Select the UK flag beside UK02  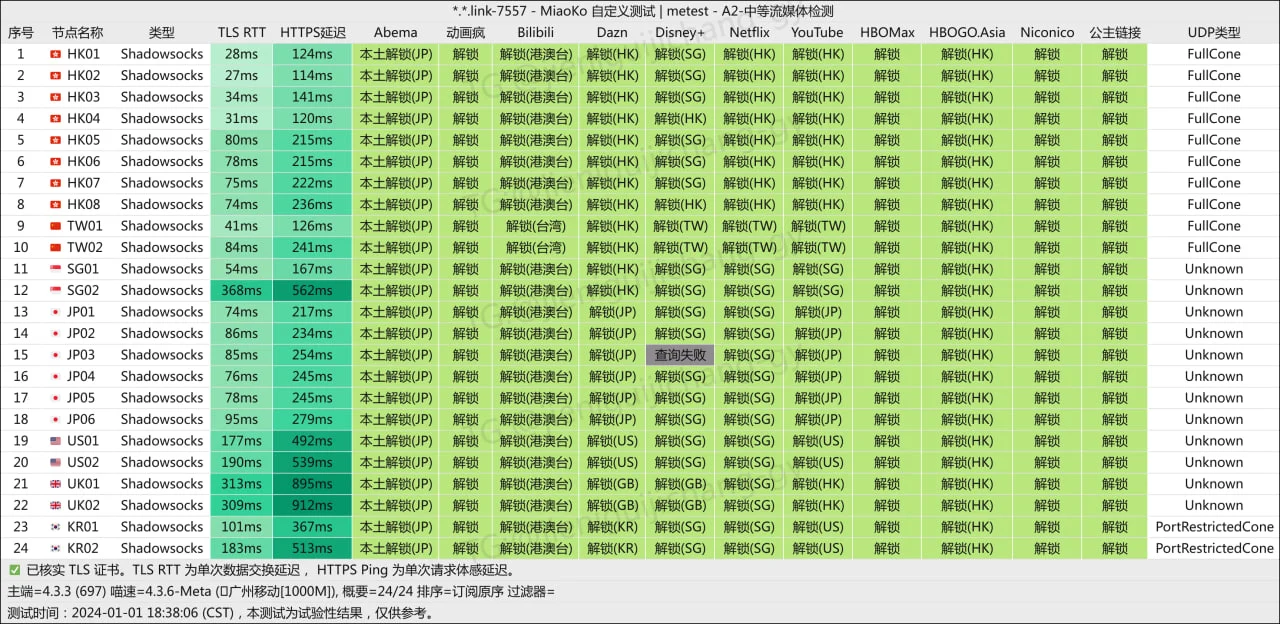coord(54,506)
